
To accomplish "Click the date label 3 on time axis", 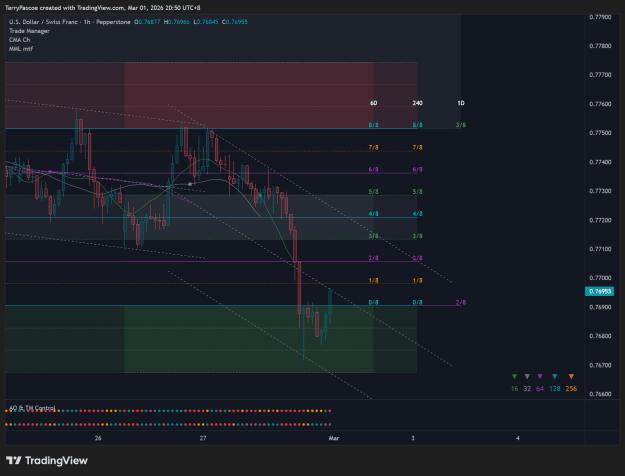I will tap(413, 438).
